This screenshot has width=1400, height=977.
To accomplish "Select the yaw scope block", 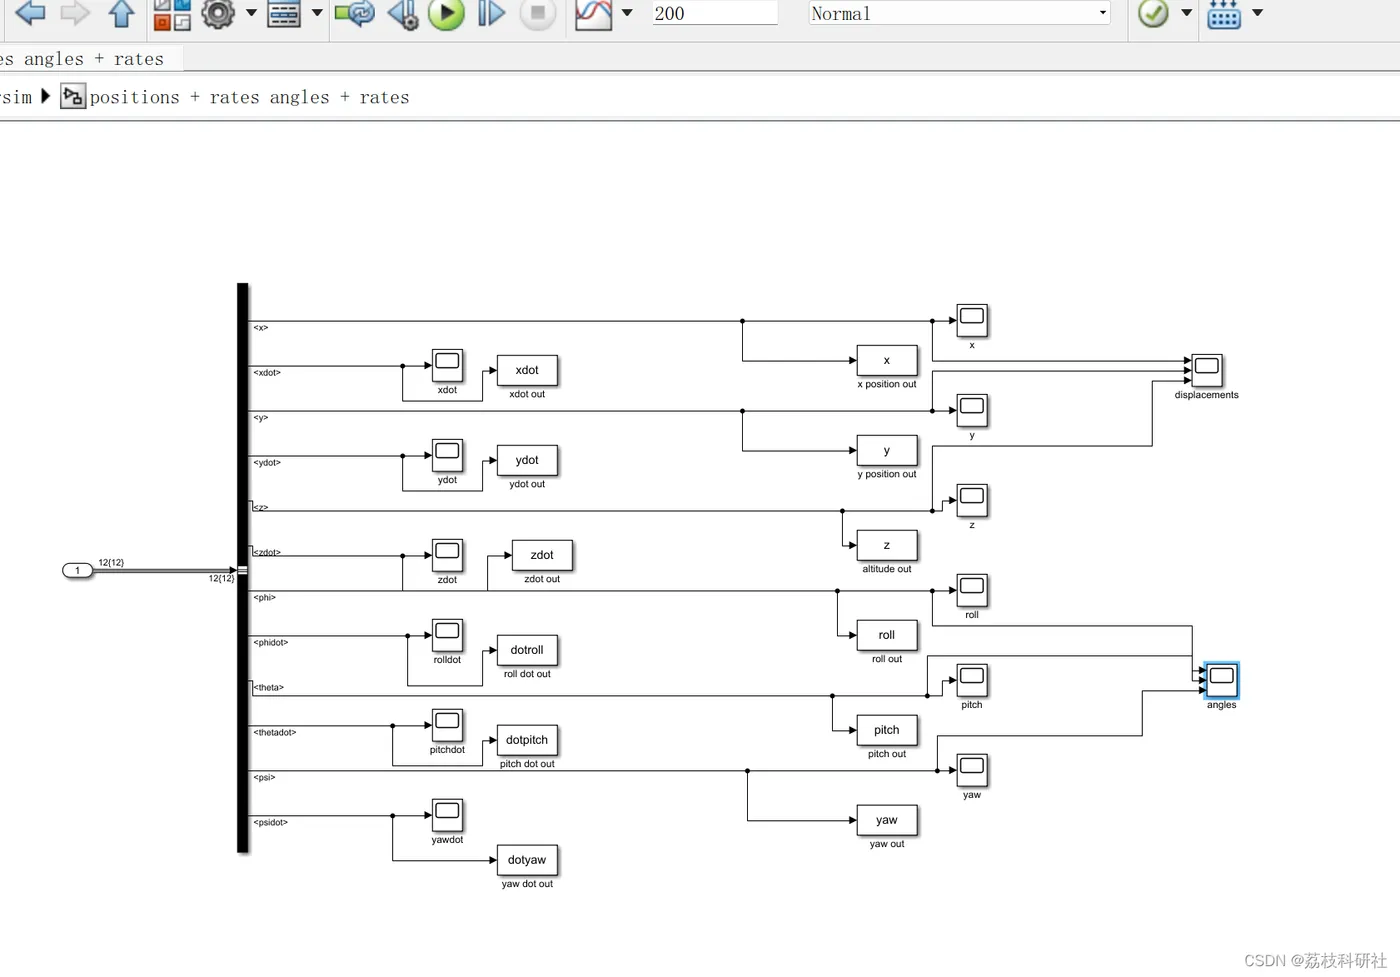I will 972,770.
